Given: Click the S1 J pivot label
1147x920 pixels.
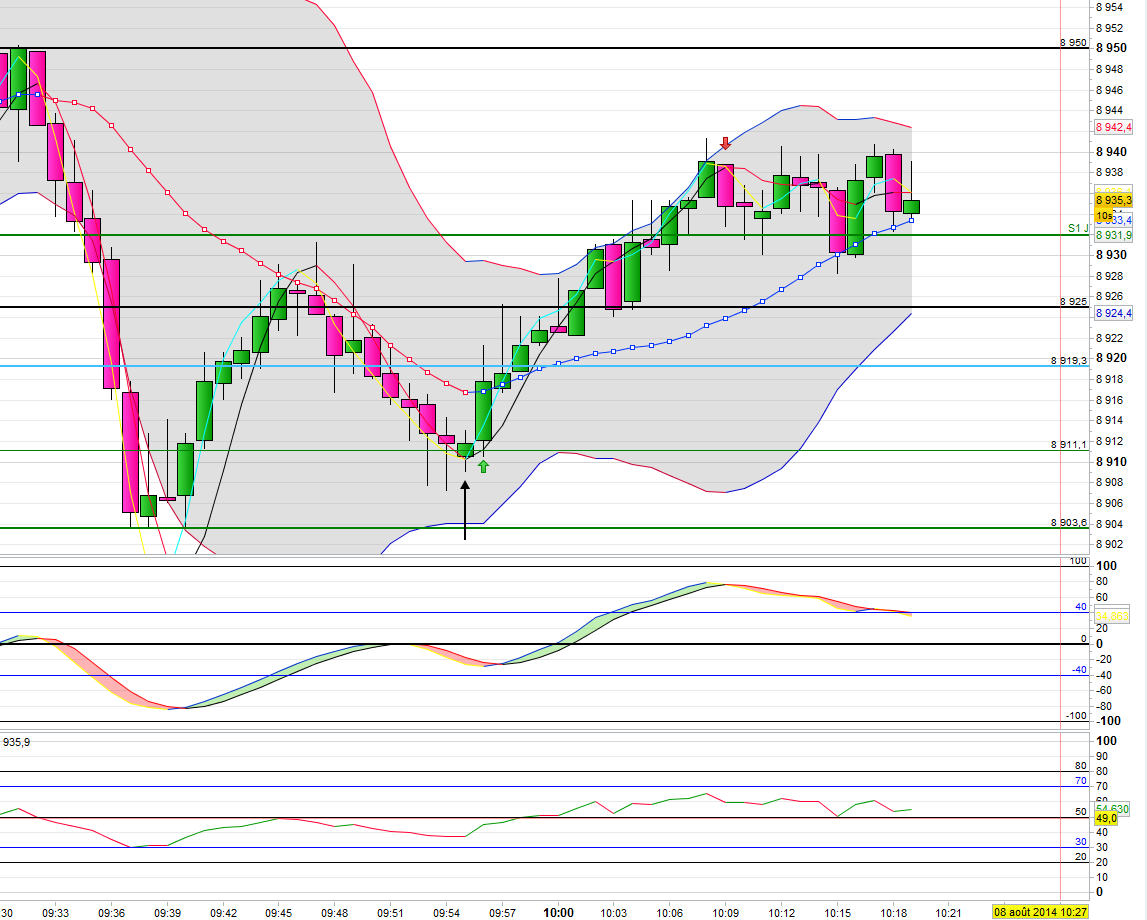Looking at the screenshot, I should click(1078, 228).
